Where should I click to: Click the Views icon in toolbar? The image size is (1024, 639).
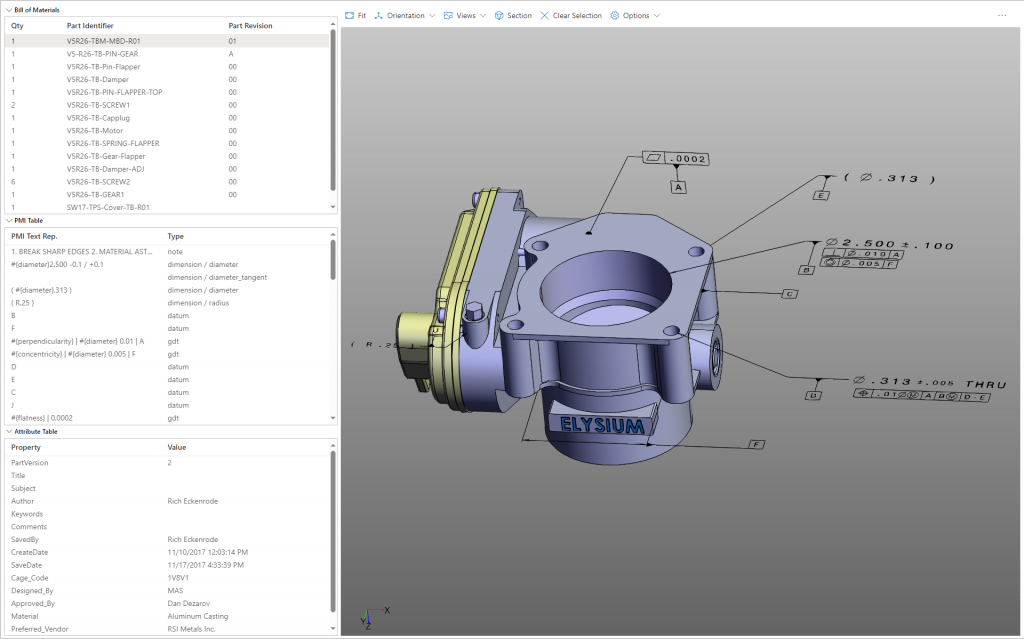[x=448, y=16]
